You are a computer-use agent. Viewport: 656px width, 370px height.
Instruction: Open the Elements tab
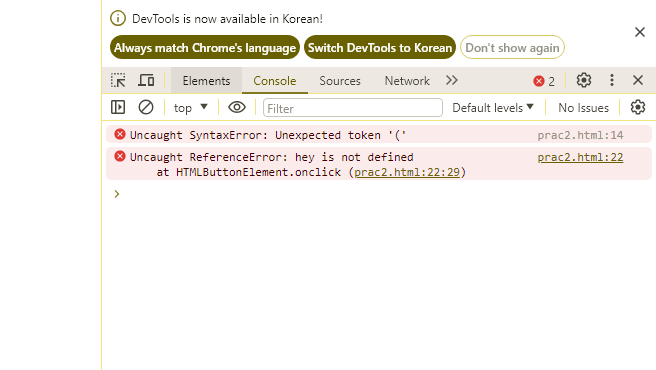(x=206, y=80)
